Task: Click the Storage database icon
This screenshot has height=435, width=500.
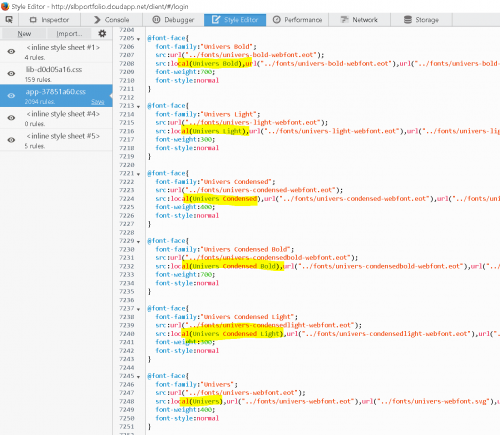Action: (x=408, y=20)
